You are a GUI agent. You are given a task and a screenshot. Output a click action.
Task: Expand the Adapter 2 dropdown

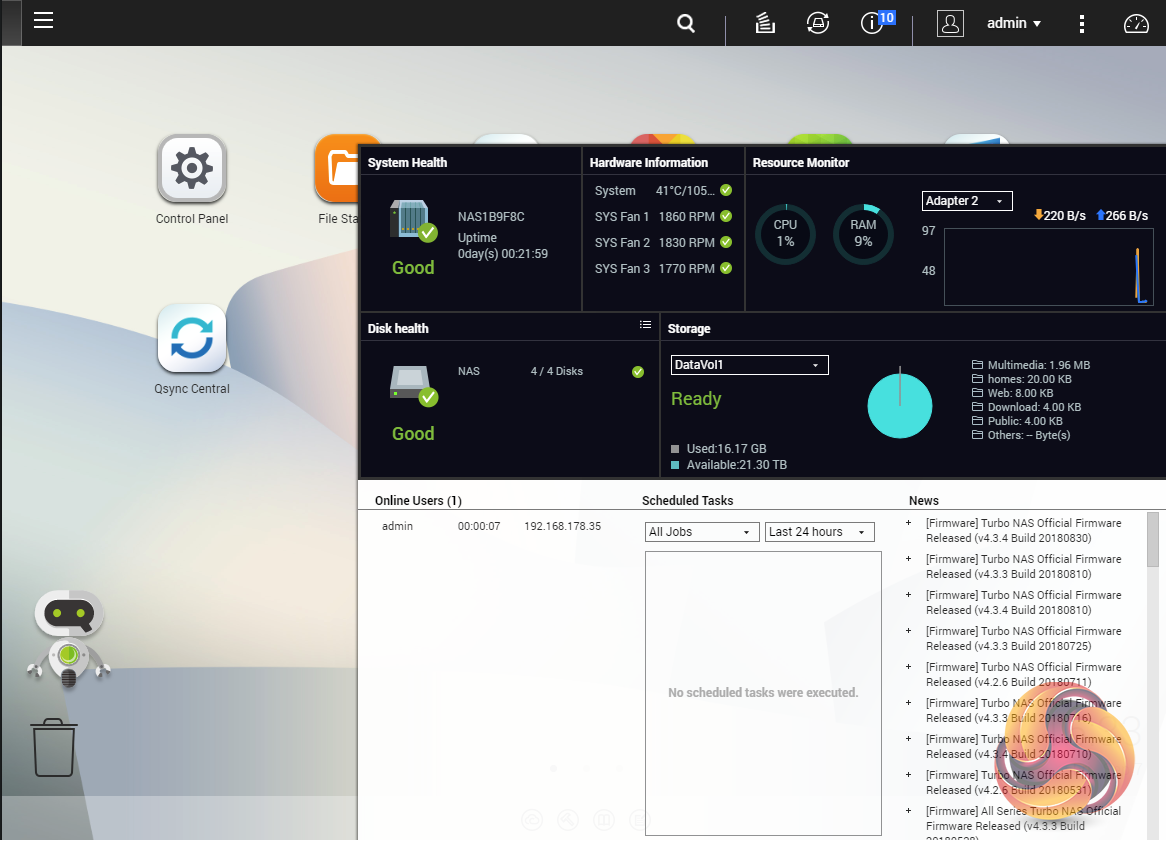(x=967, y=201)
